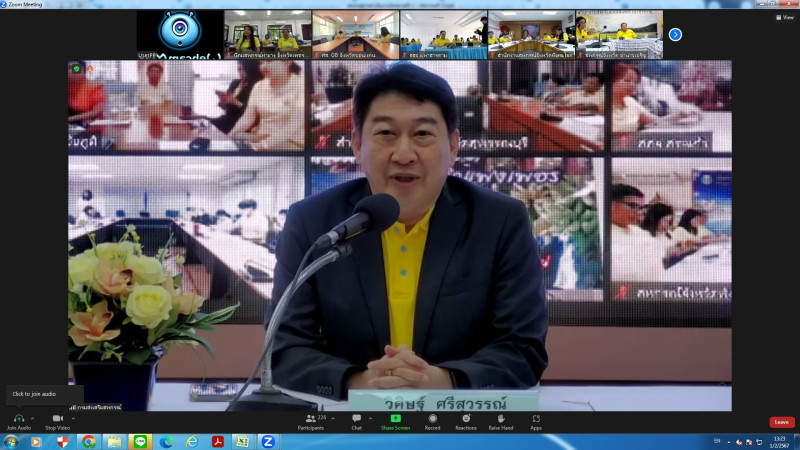Viewport: 800px width, 450px height.
Task: Open the Chat panel
Action: point(357,422)
